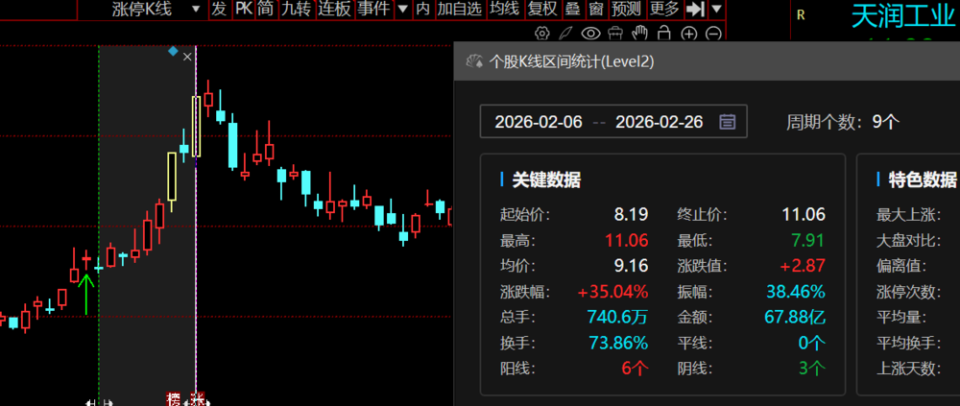Open the calendar icon in date range
Viewport: 960px width, 406px height.
pos(727,121)
